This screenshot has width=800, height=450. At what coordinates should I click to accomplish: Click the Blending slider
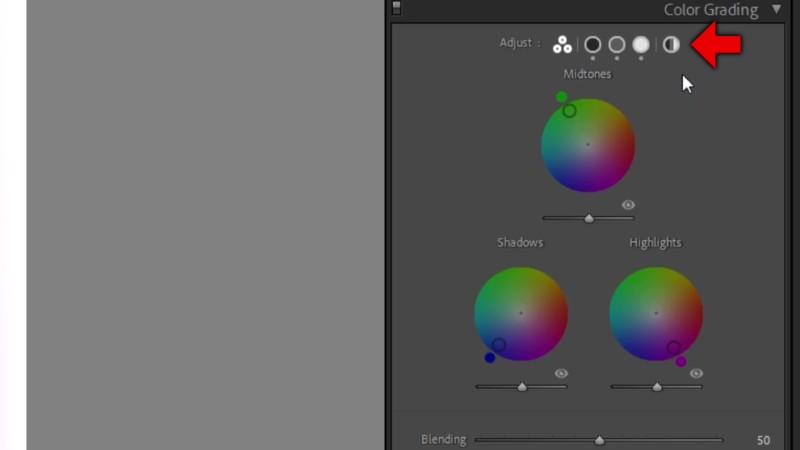pyautogui.click(x=599, y=440)
